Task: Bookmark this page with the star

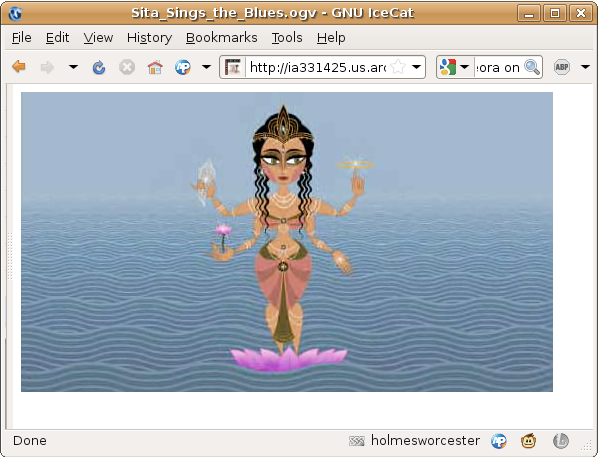Action: pos(398,67)
